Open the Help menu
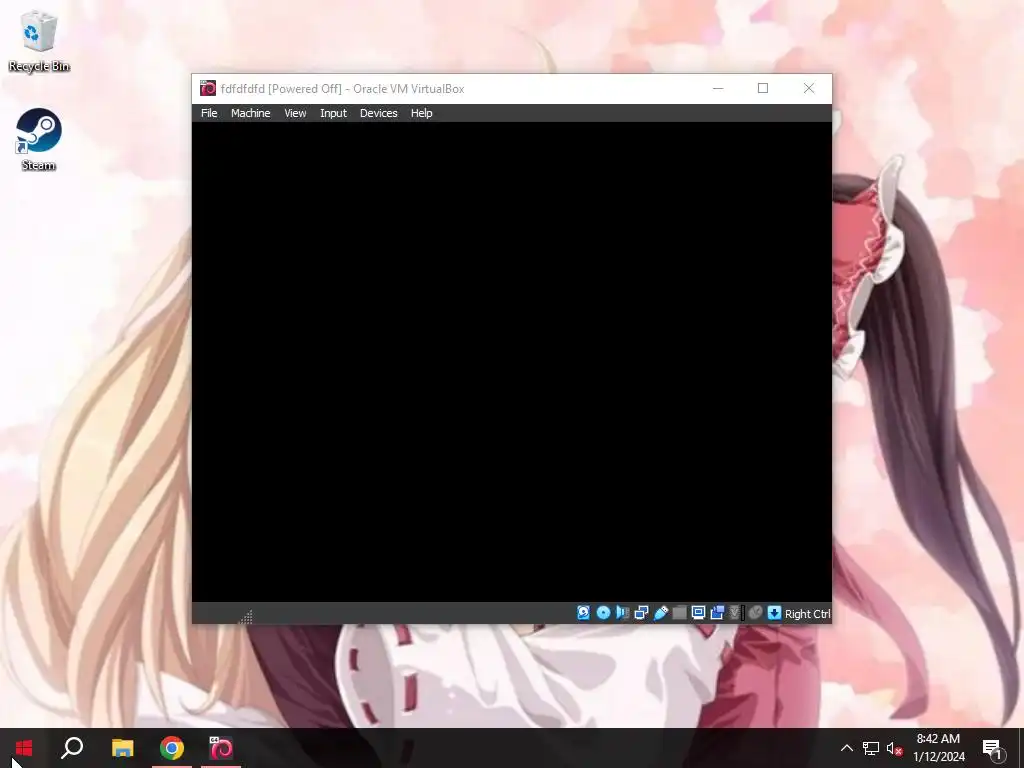The width and height of the screenshot is (1024, 768). click(x=421, y=113)
